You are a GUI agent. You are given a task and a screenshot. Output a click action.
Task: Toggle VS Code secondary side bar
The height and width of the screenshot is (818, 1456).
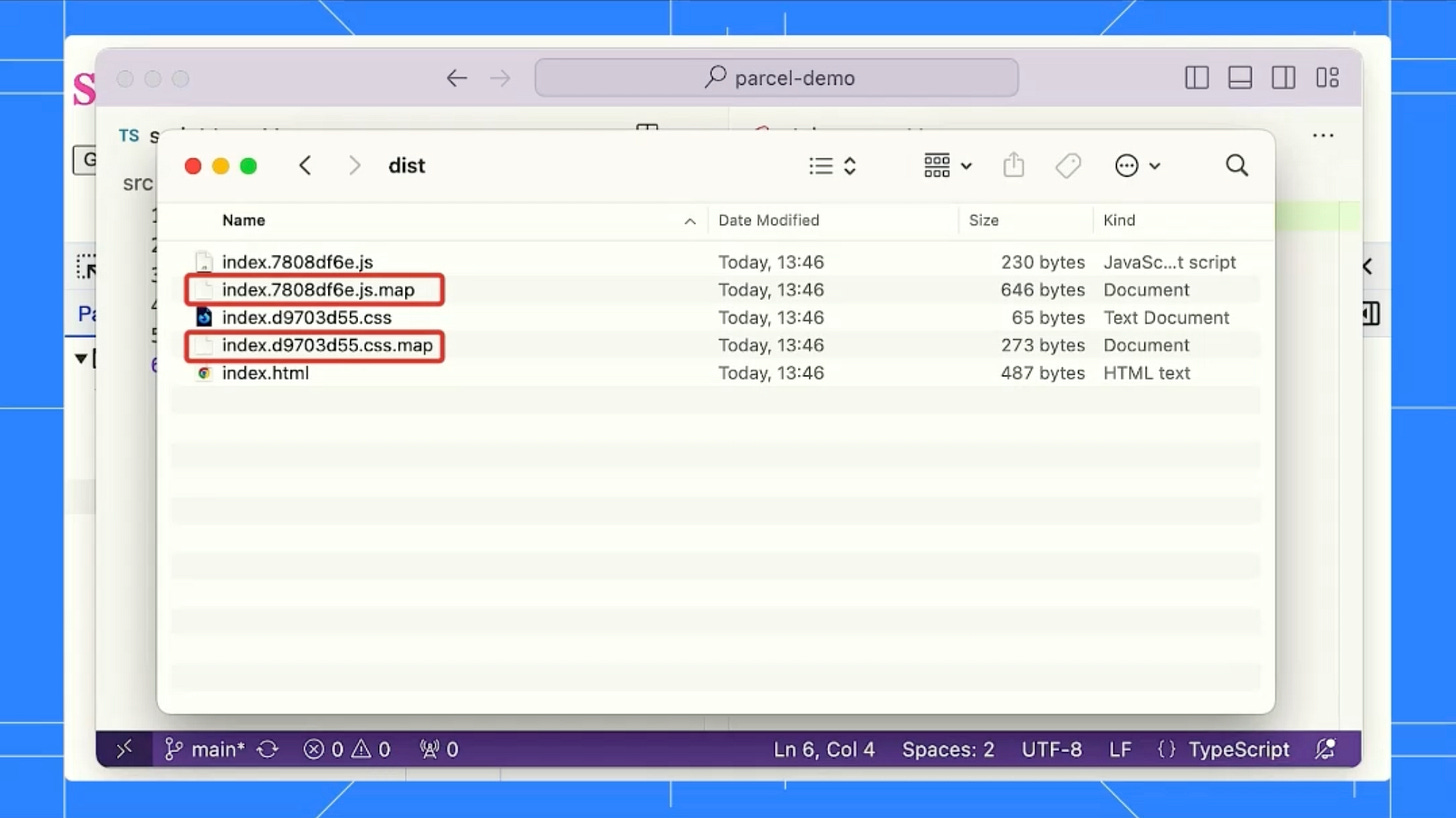click(1284, 78)
